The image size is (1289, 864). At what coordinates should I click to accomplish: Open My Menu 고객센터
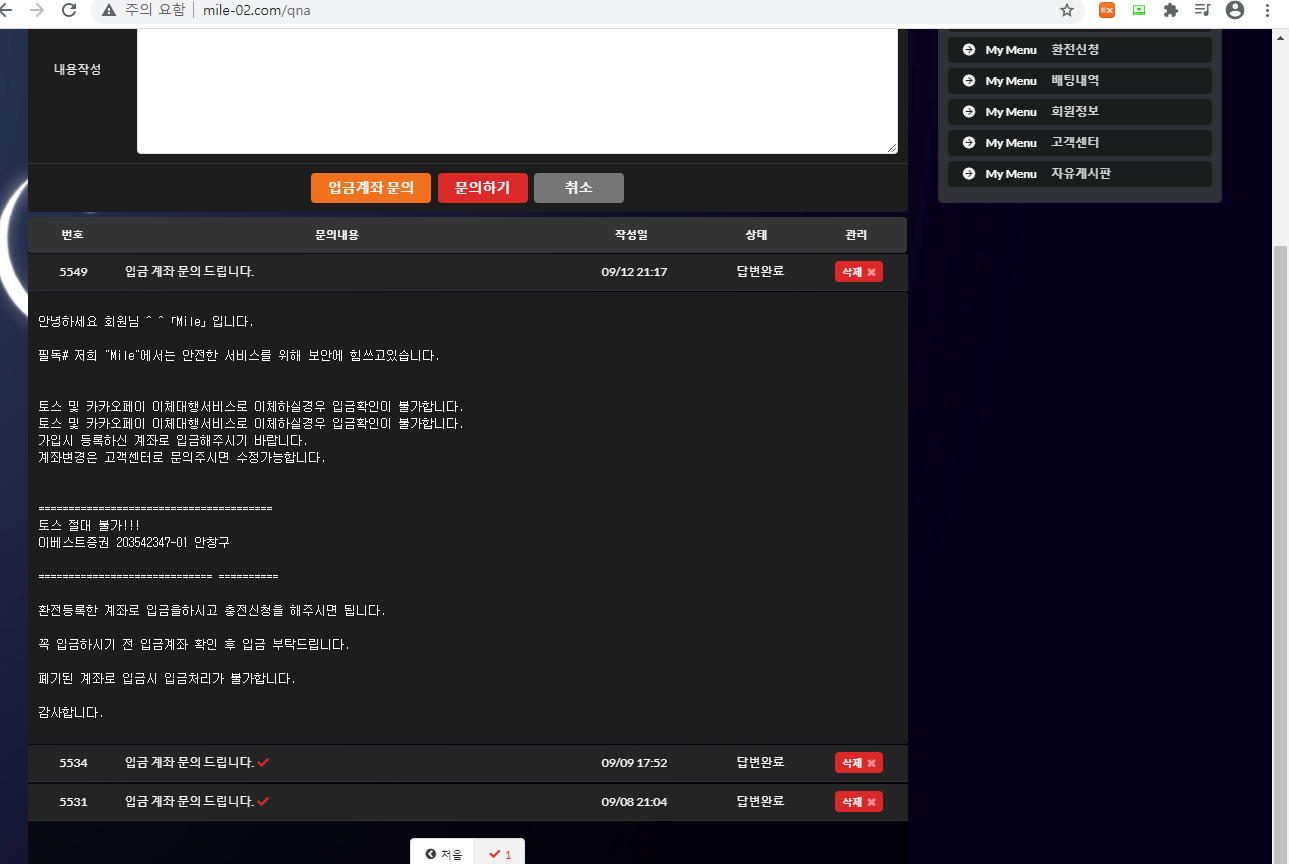1080,142
